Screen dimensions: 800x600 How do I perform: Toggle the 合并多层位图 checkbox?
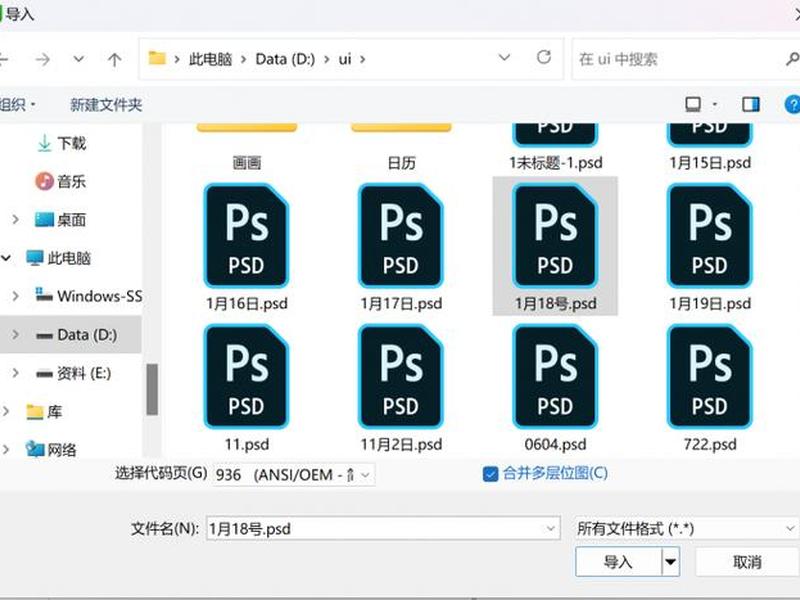[x=490, y=474]
